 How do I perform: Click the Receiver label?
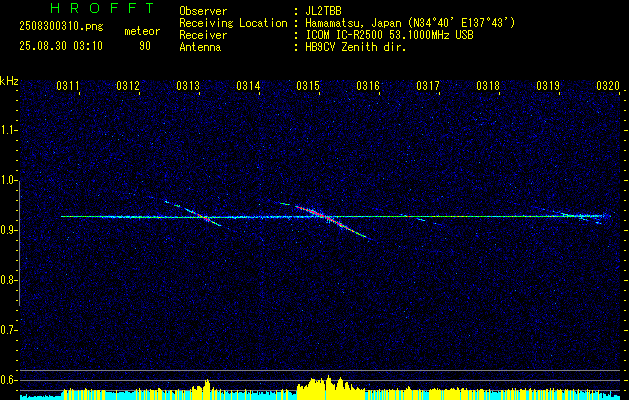(x=203, y=35)
